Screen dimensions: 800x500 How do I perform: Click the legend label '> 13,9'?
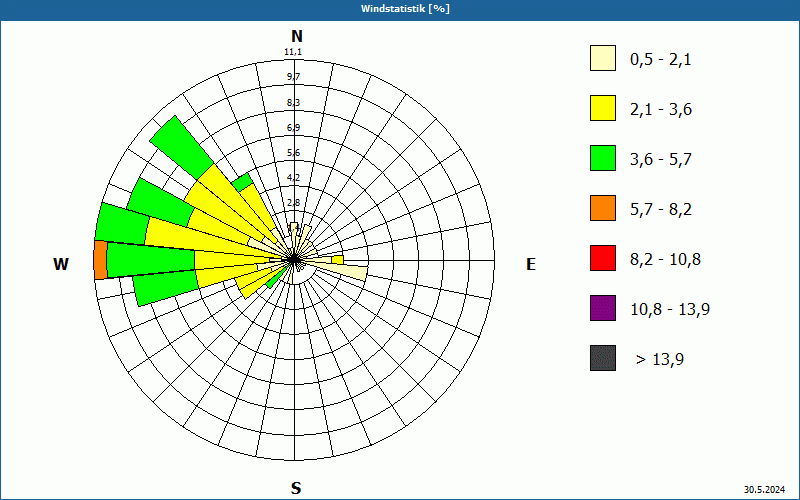coord(660,360)
